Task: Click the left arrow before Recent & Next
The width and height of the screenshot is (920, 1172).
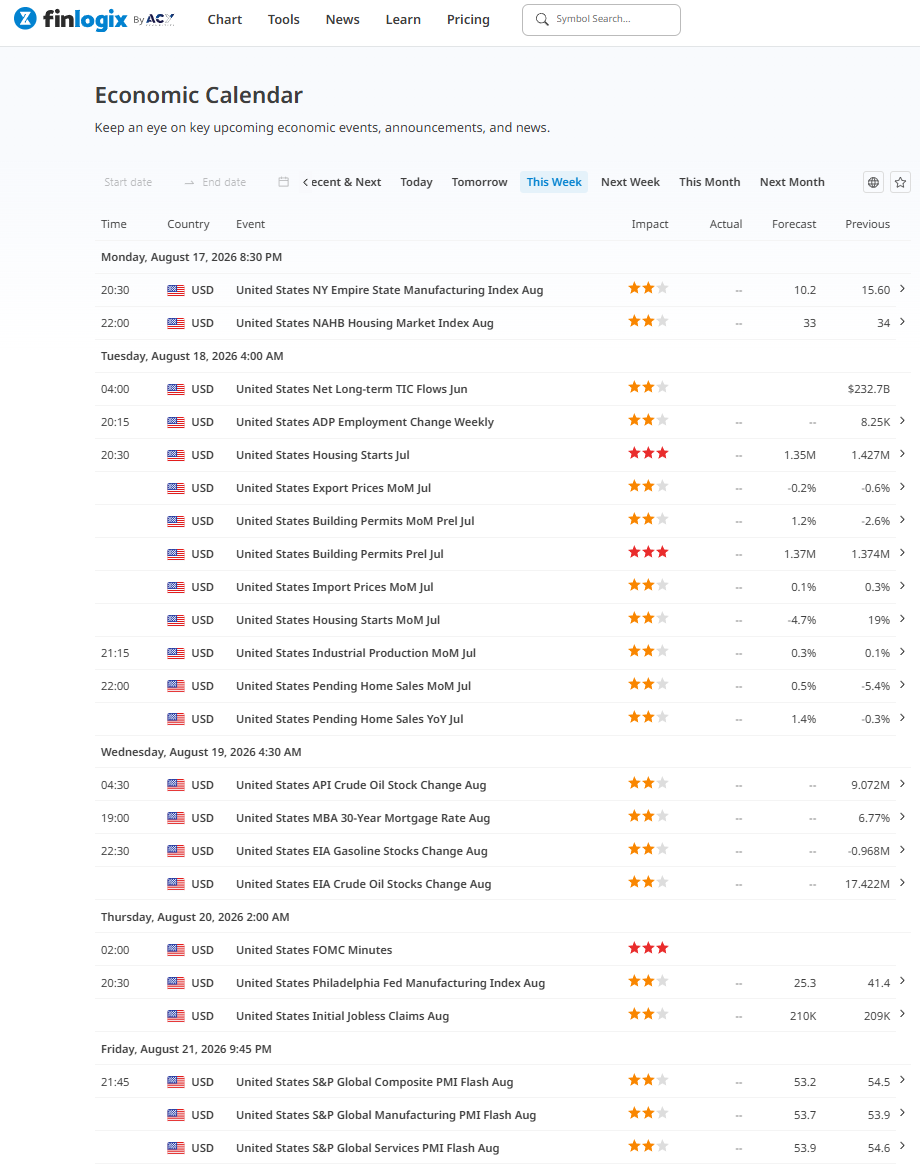Action: tap(305, 182)
